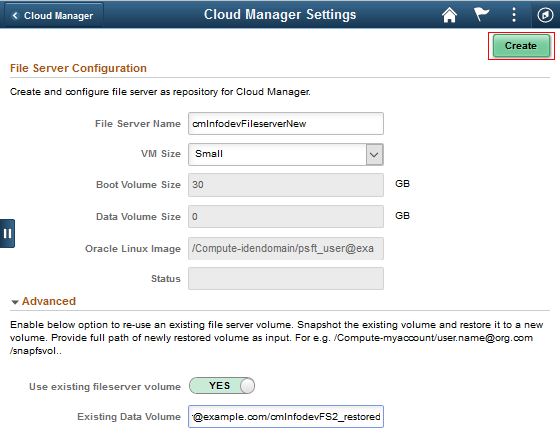Go back to Cloud Manager
This screenshot has height=440, width=560.
(54, 15)
